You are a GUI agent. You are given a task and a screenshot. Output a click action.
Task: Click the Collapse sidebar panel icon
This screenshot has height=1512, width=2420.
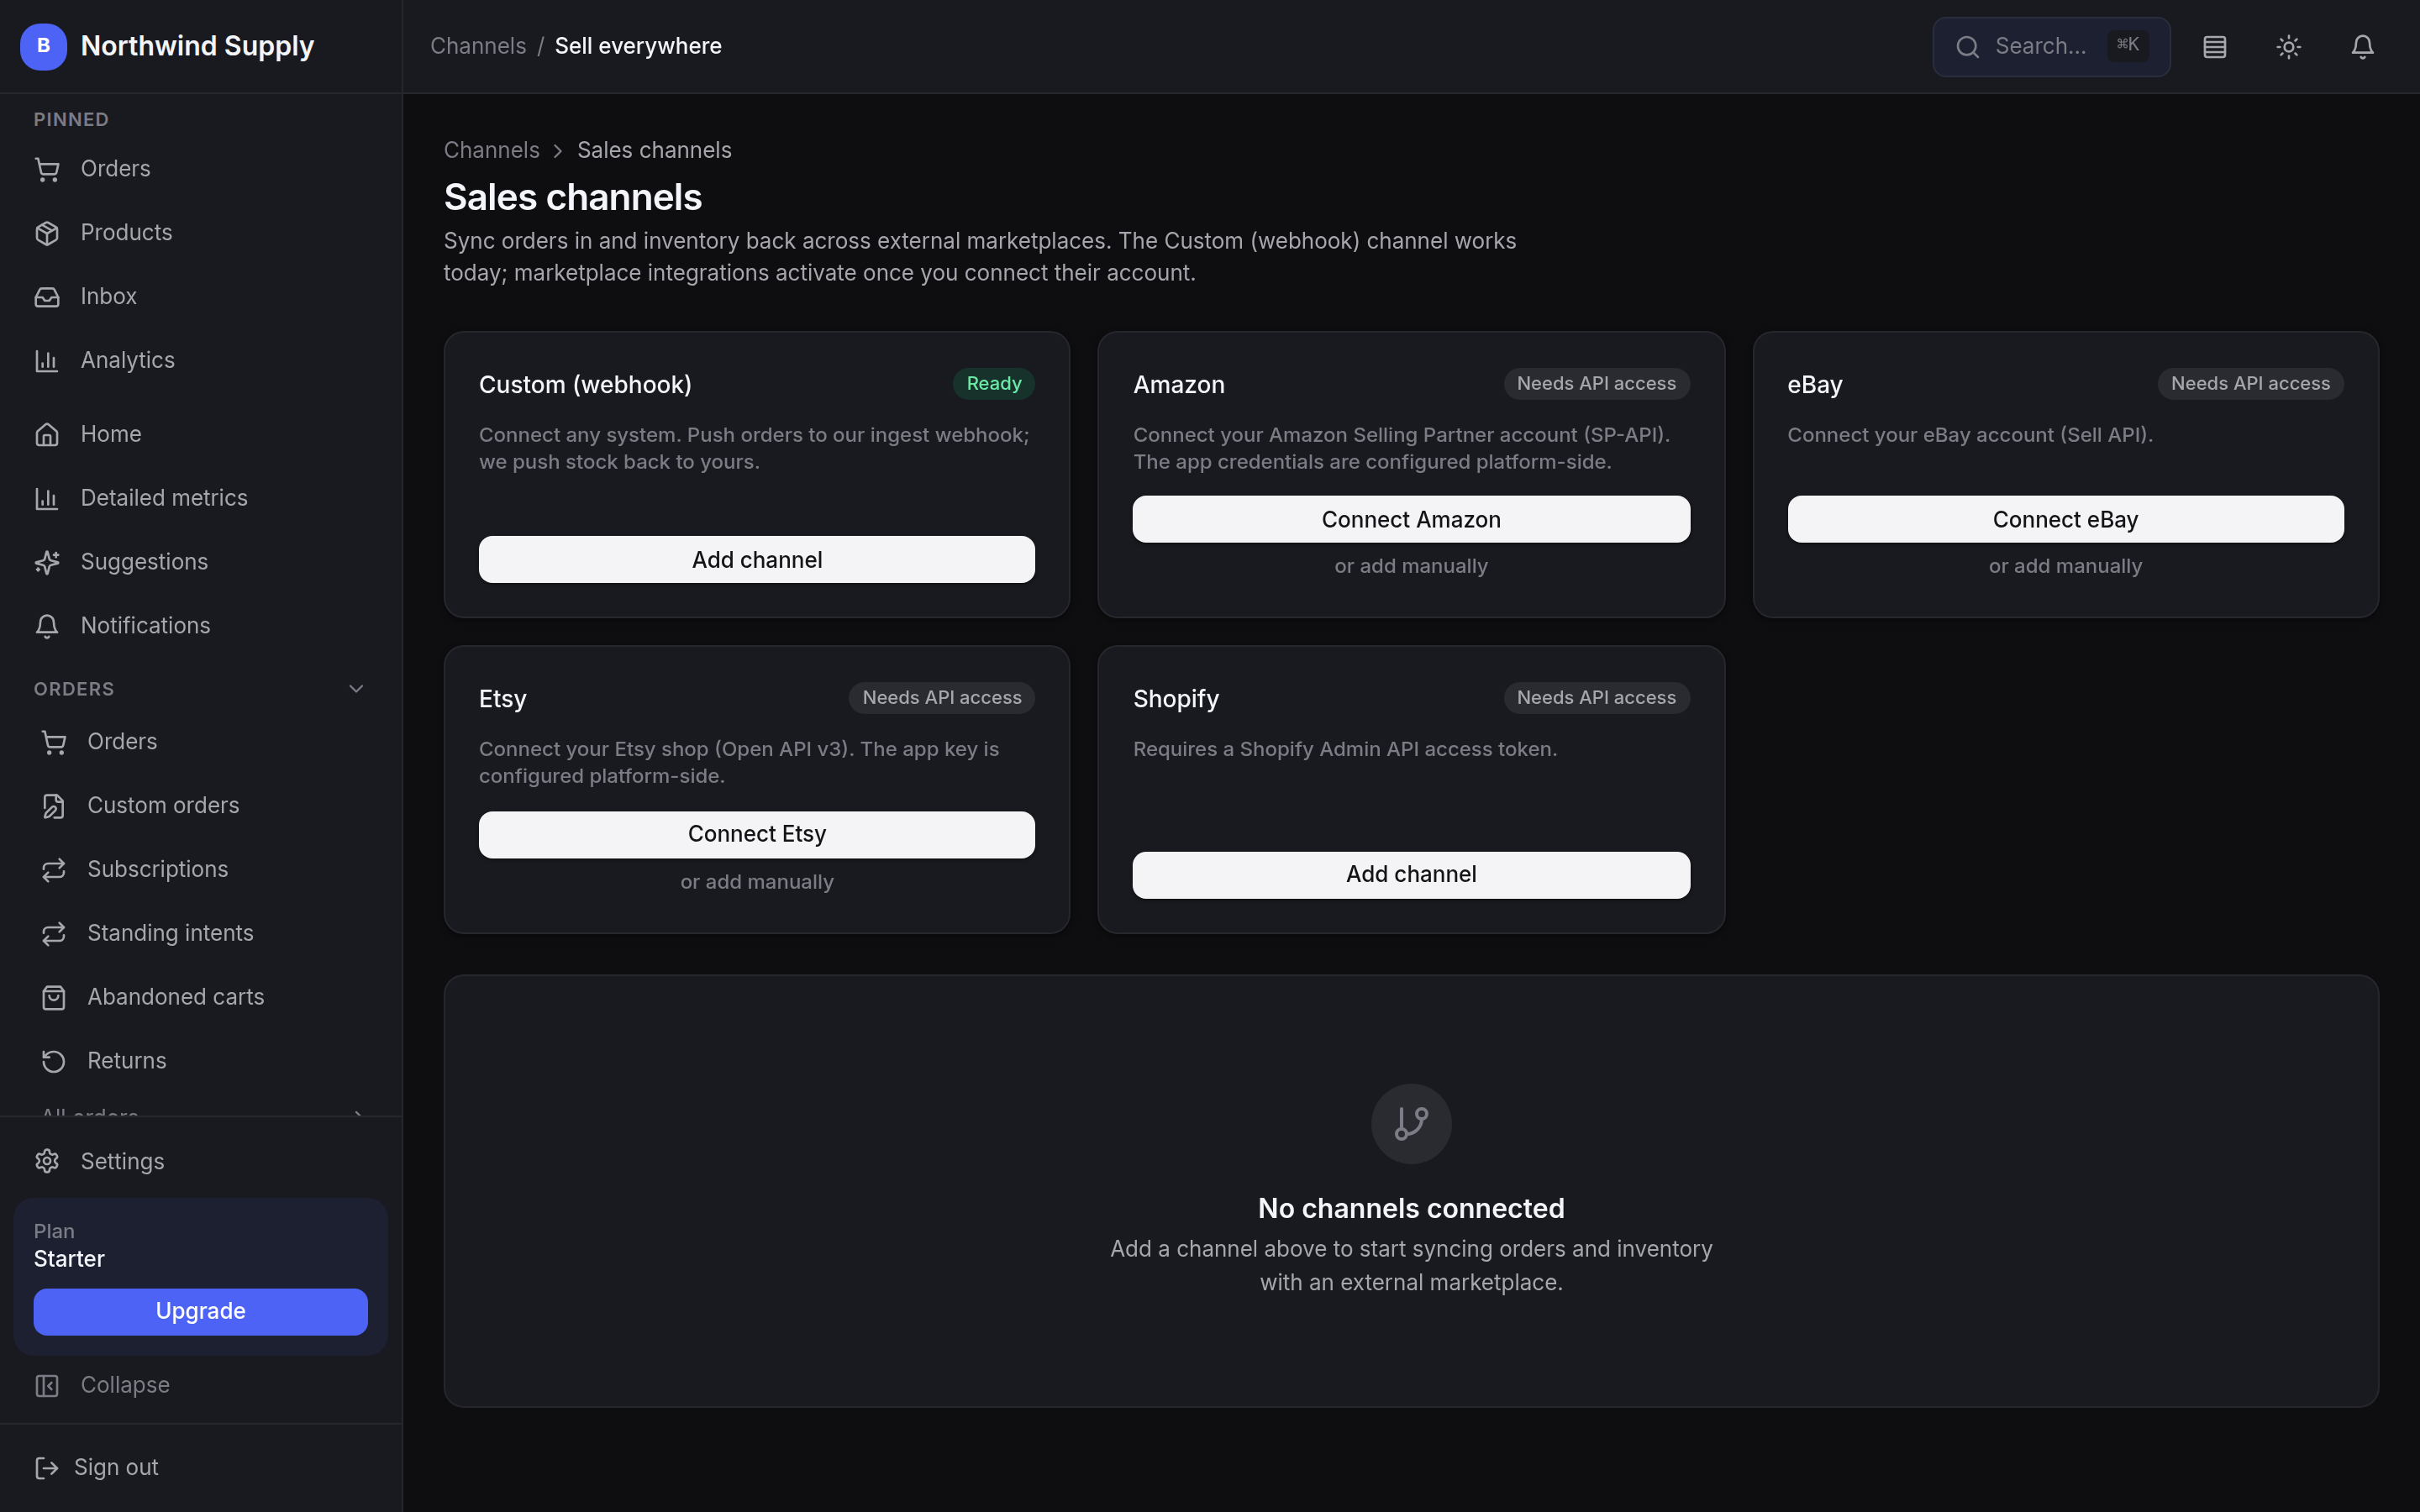click(x=47, y=1386)
